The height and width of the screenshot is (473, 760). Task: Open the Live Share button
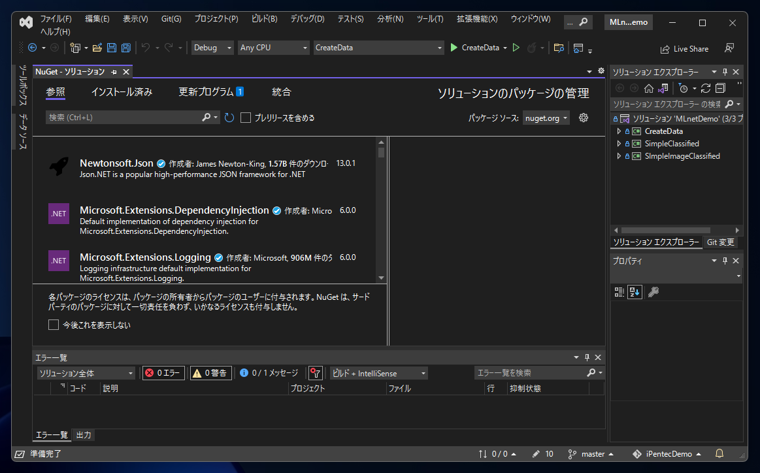click(x=684, y=49)
